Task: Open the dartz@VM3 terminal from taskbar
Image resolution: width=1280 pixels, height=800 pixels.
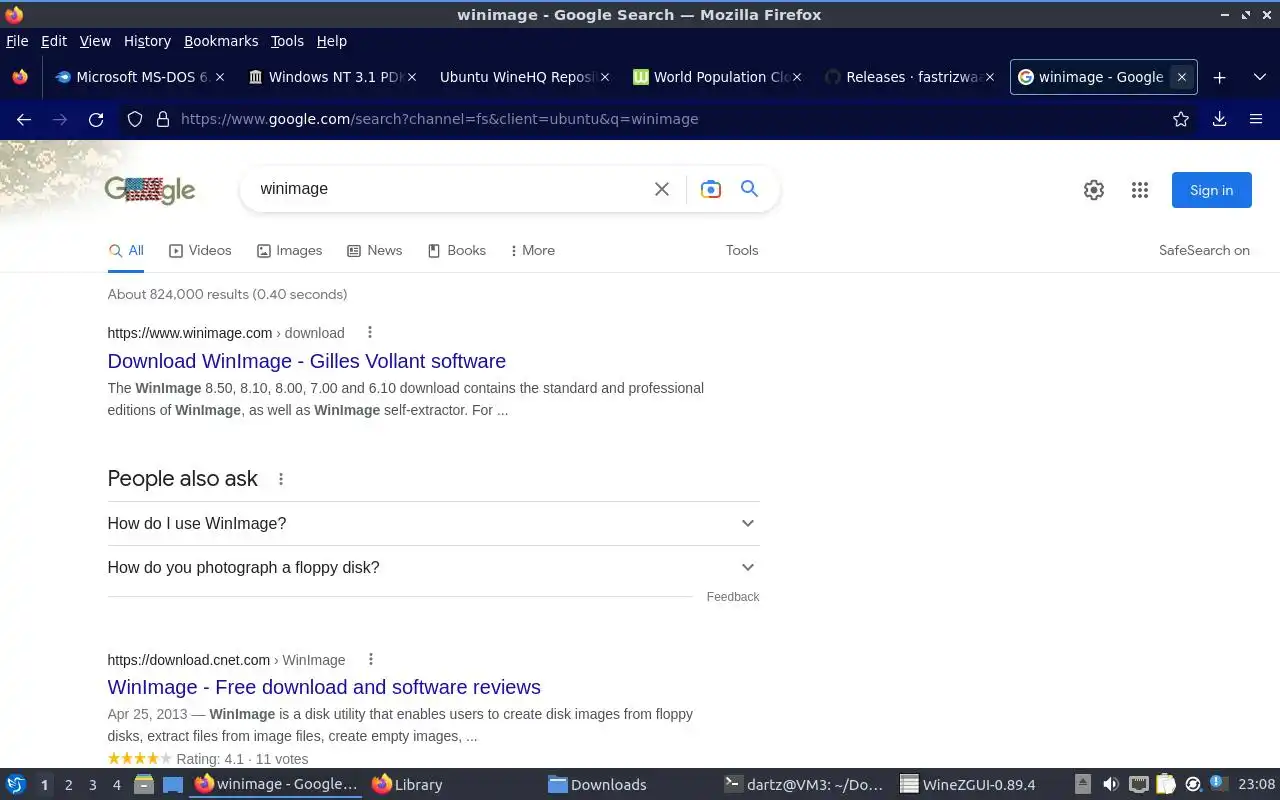Action: click(805, 784)
